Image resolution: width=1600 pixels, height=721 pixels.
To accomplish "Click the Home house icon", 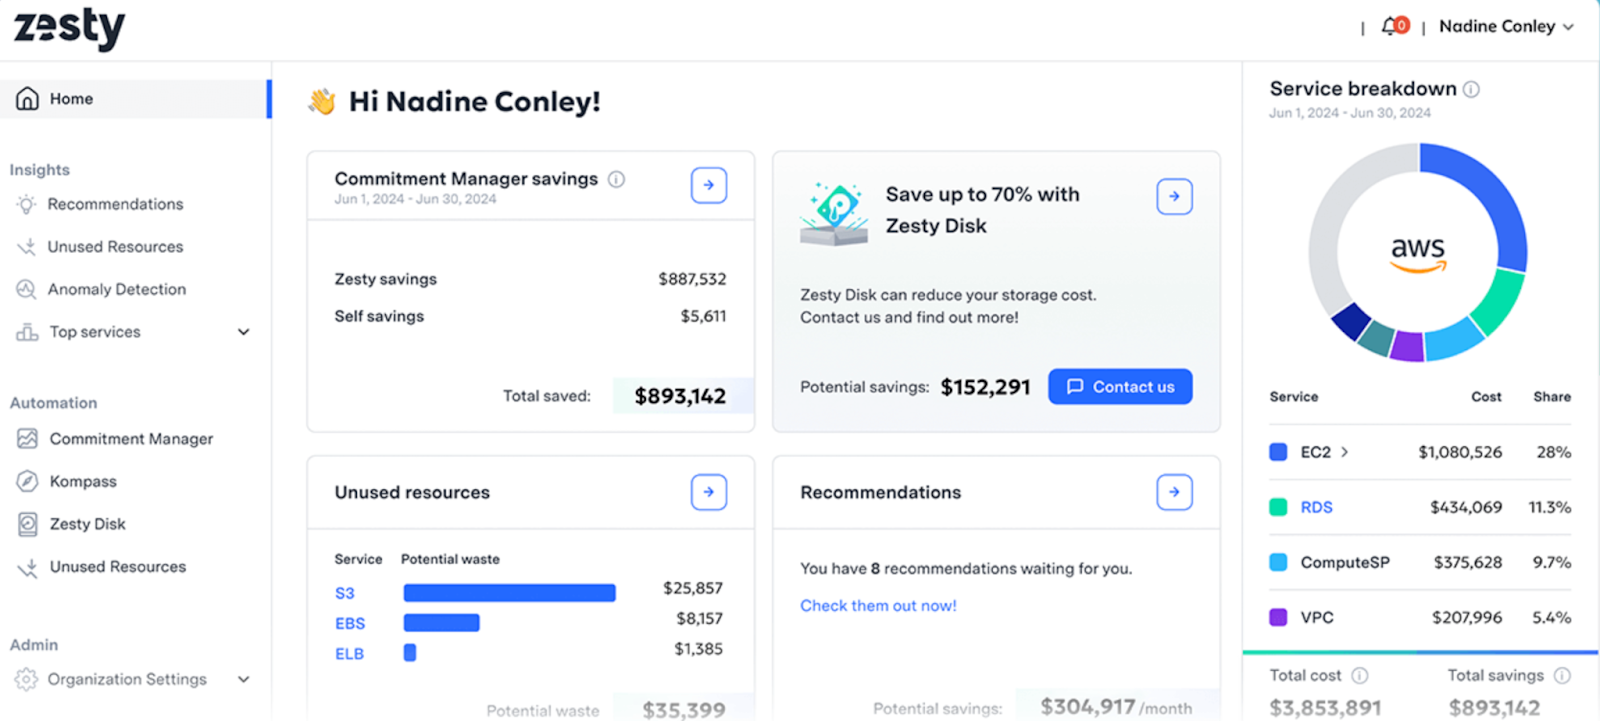I will (27, 98).
